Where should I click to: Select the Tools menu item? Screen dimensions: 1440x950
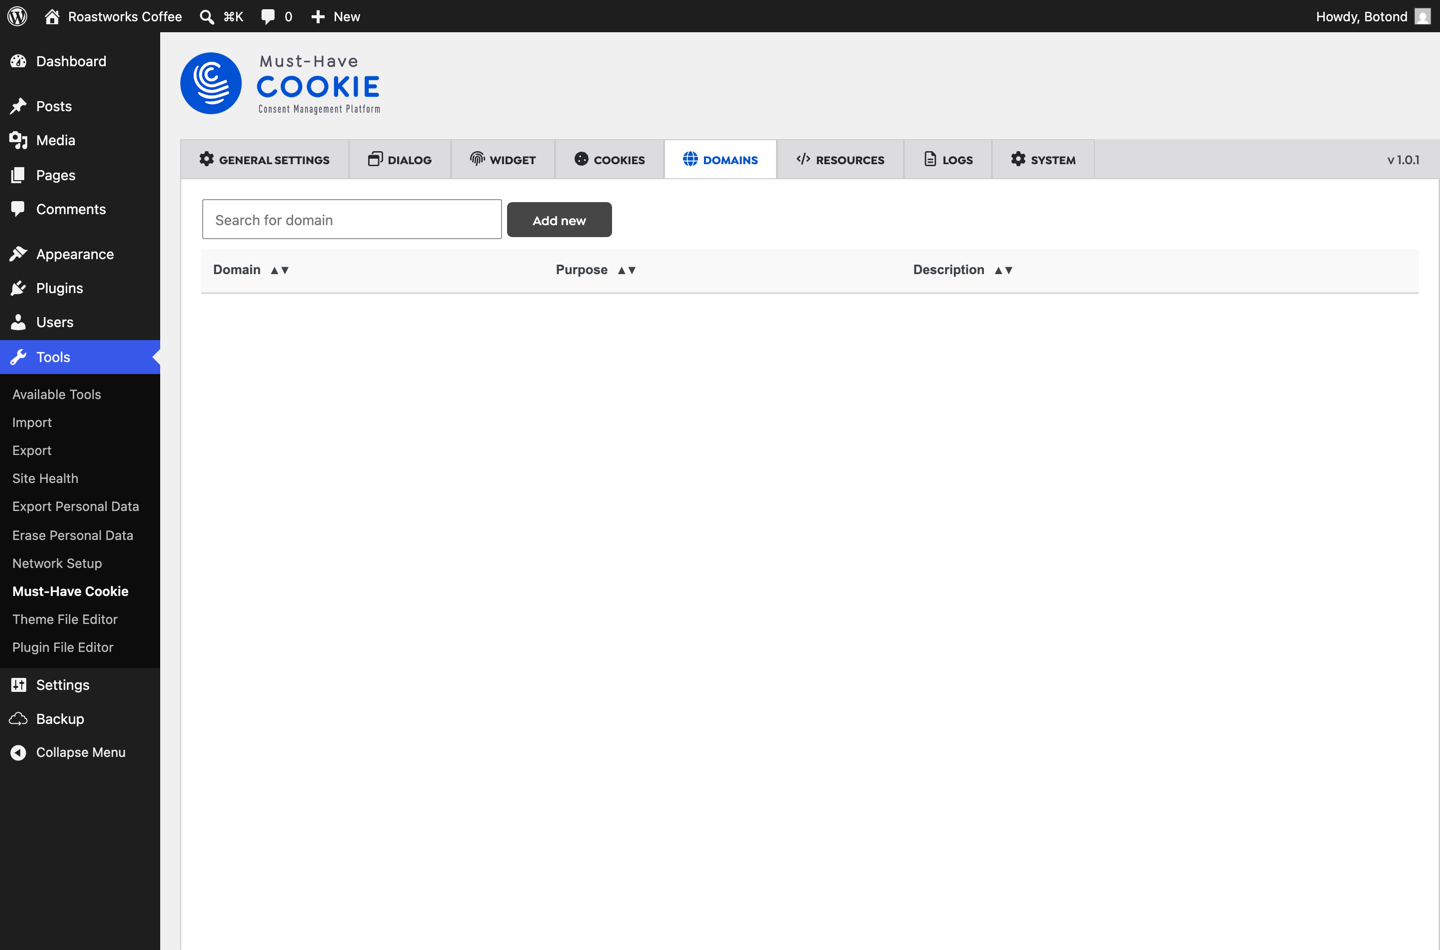click(x=80, y=357)
